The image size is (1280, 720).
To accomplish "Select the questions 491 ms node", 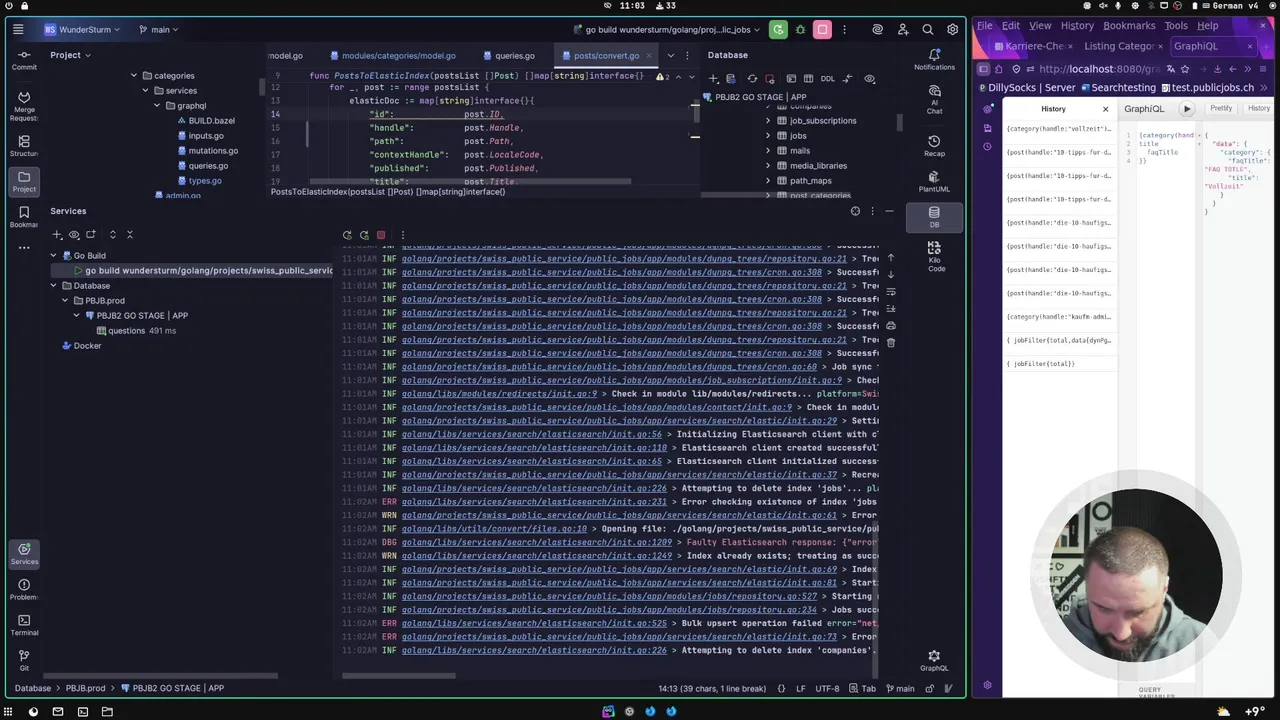I will (x=137, y=331).
